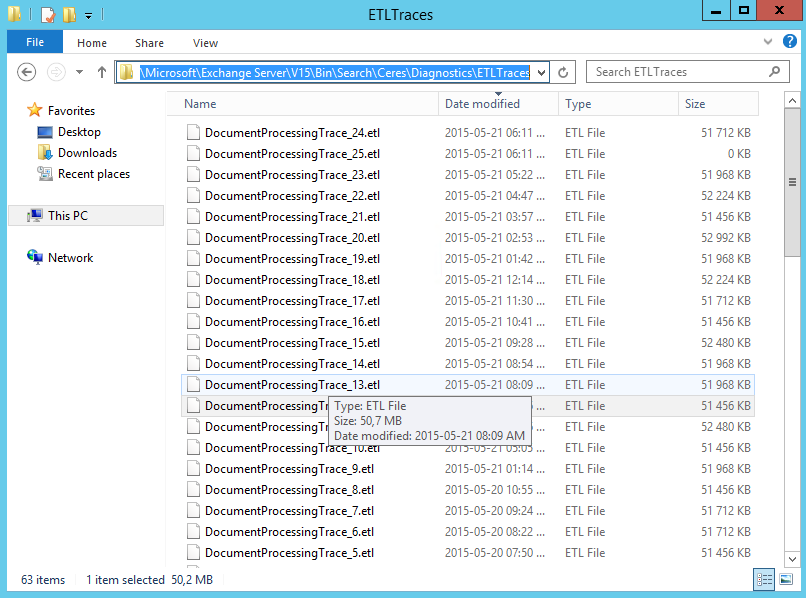Click the New folder quick access icon

coord(69,14)
